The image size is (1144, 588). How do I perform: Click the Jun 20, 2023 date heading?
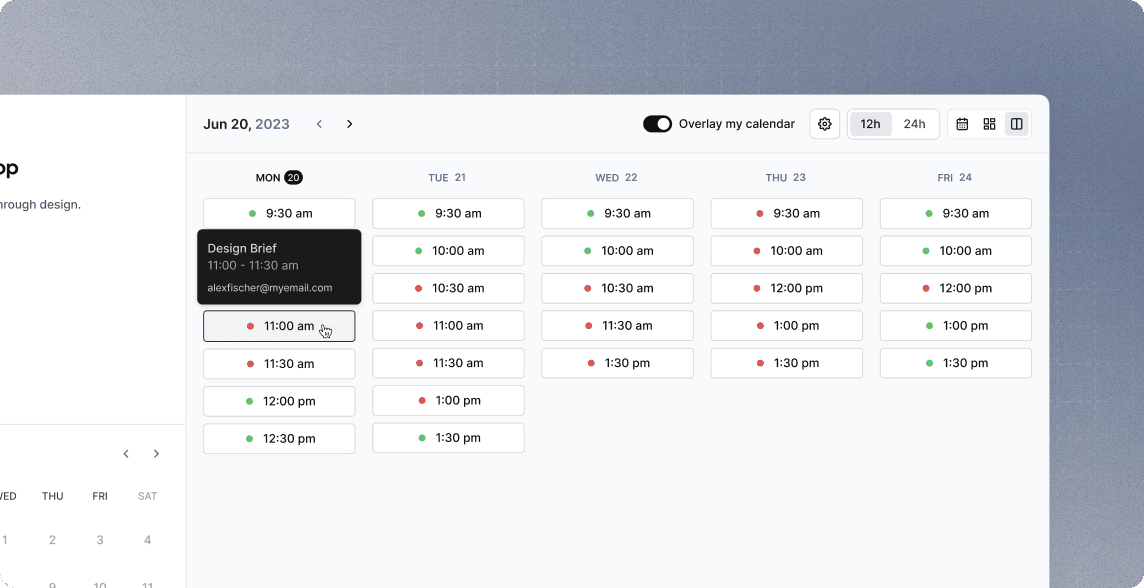click(246, 124)
